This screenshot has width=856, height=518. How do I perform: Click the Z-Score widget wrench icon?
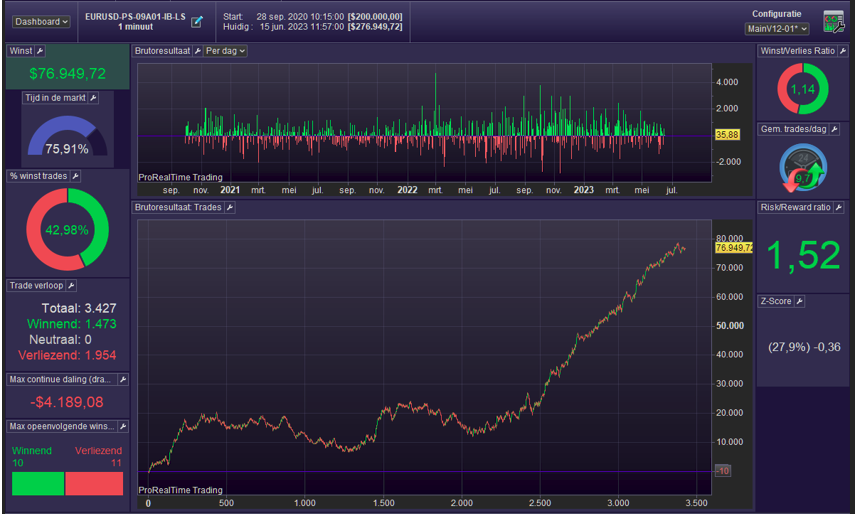point(800,301)
